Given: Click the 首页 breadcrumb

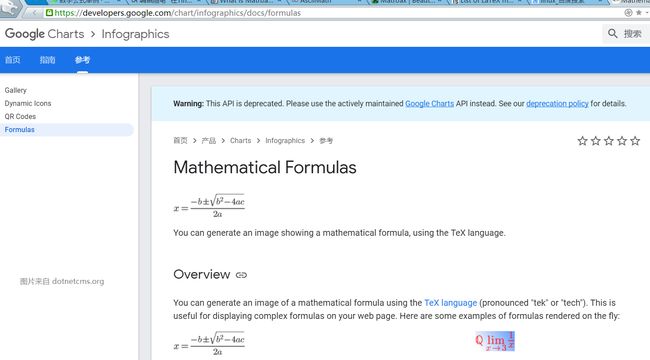Looking at the screenshot, I should point(180,141).
